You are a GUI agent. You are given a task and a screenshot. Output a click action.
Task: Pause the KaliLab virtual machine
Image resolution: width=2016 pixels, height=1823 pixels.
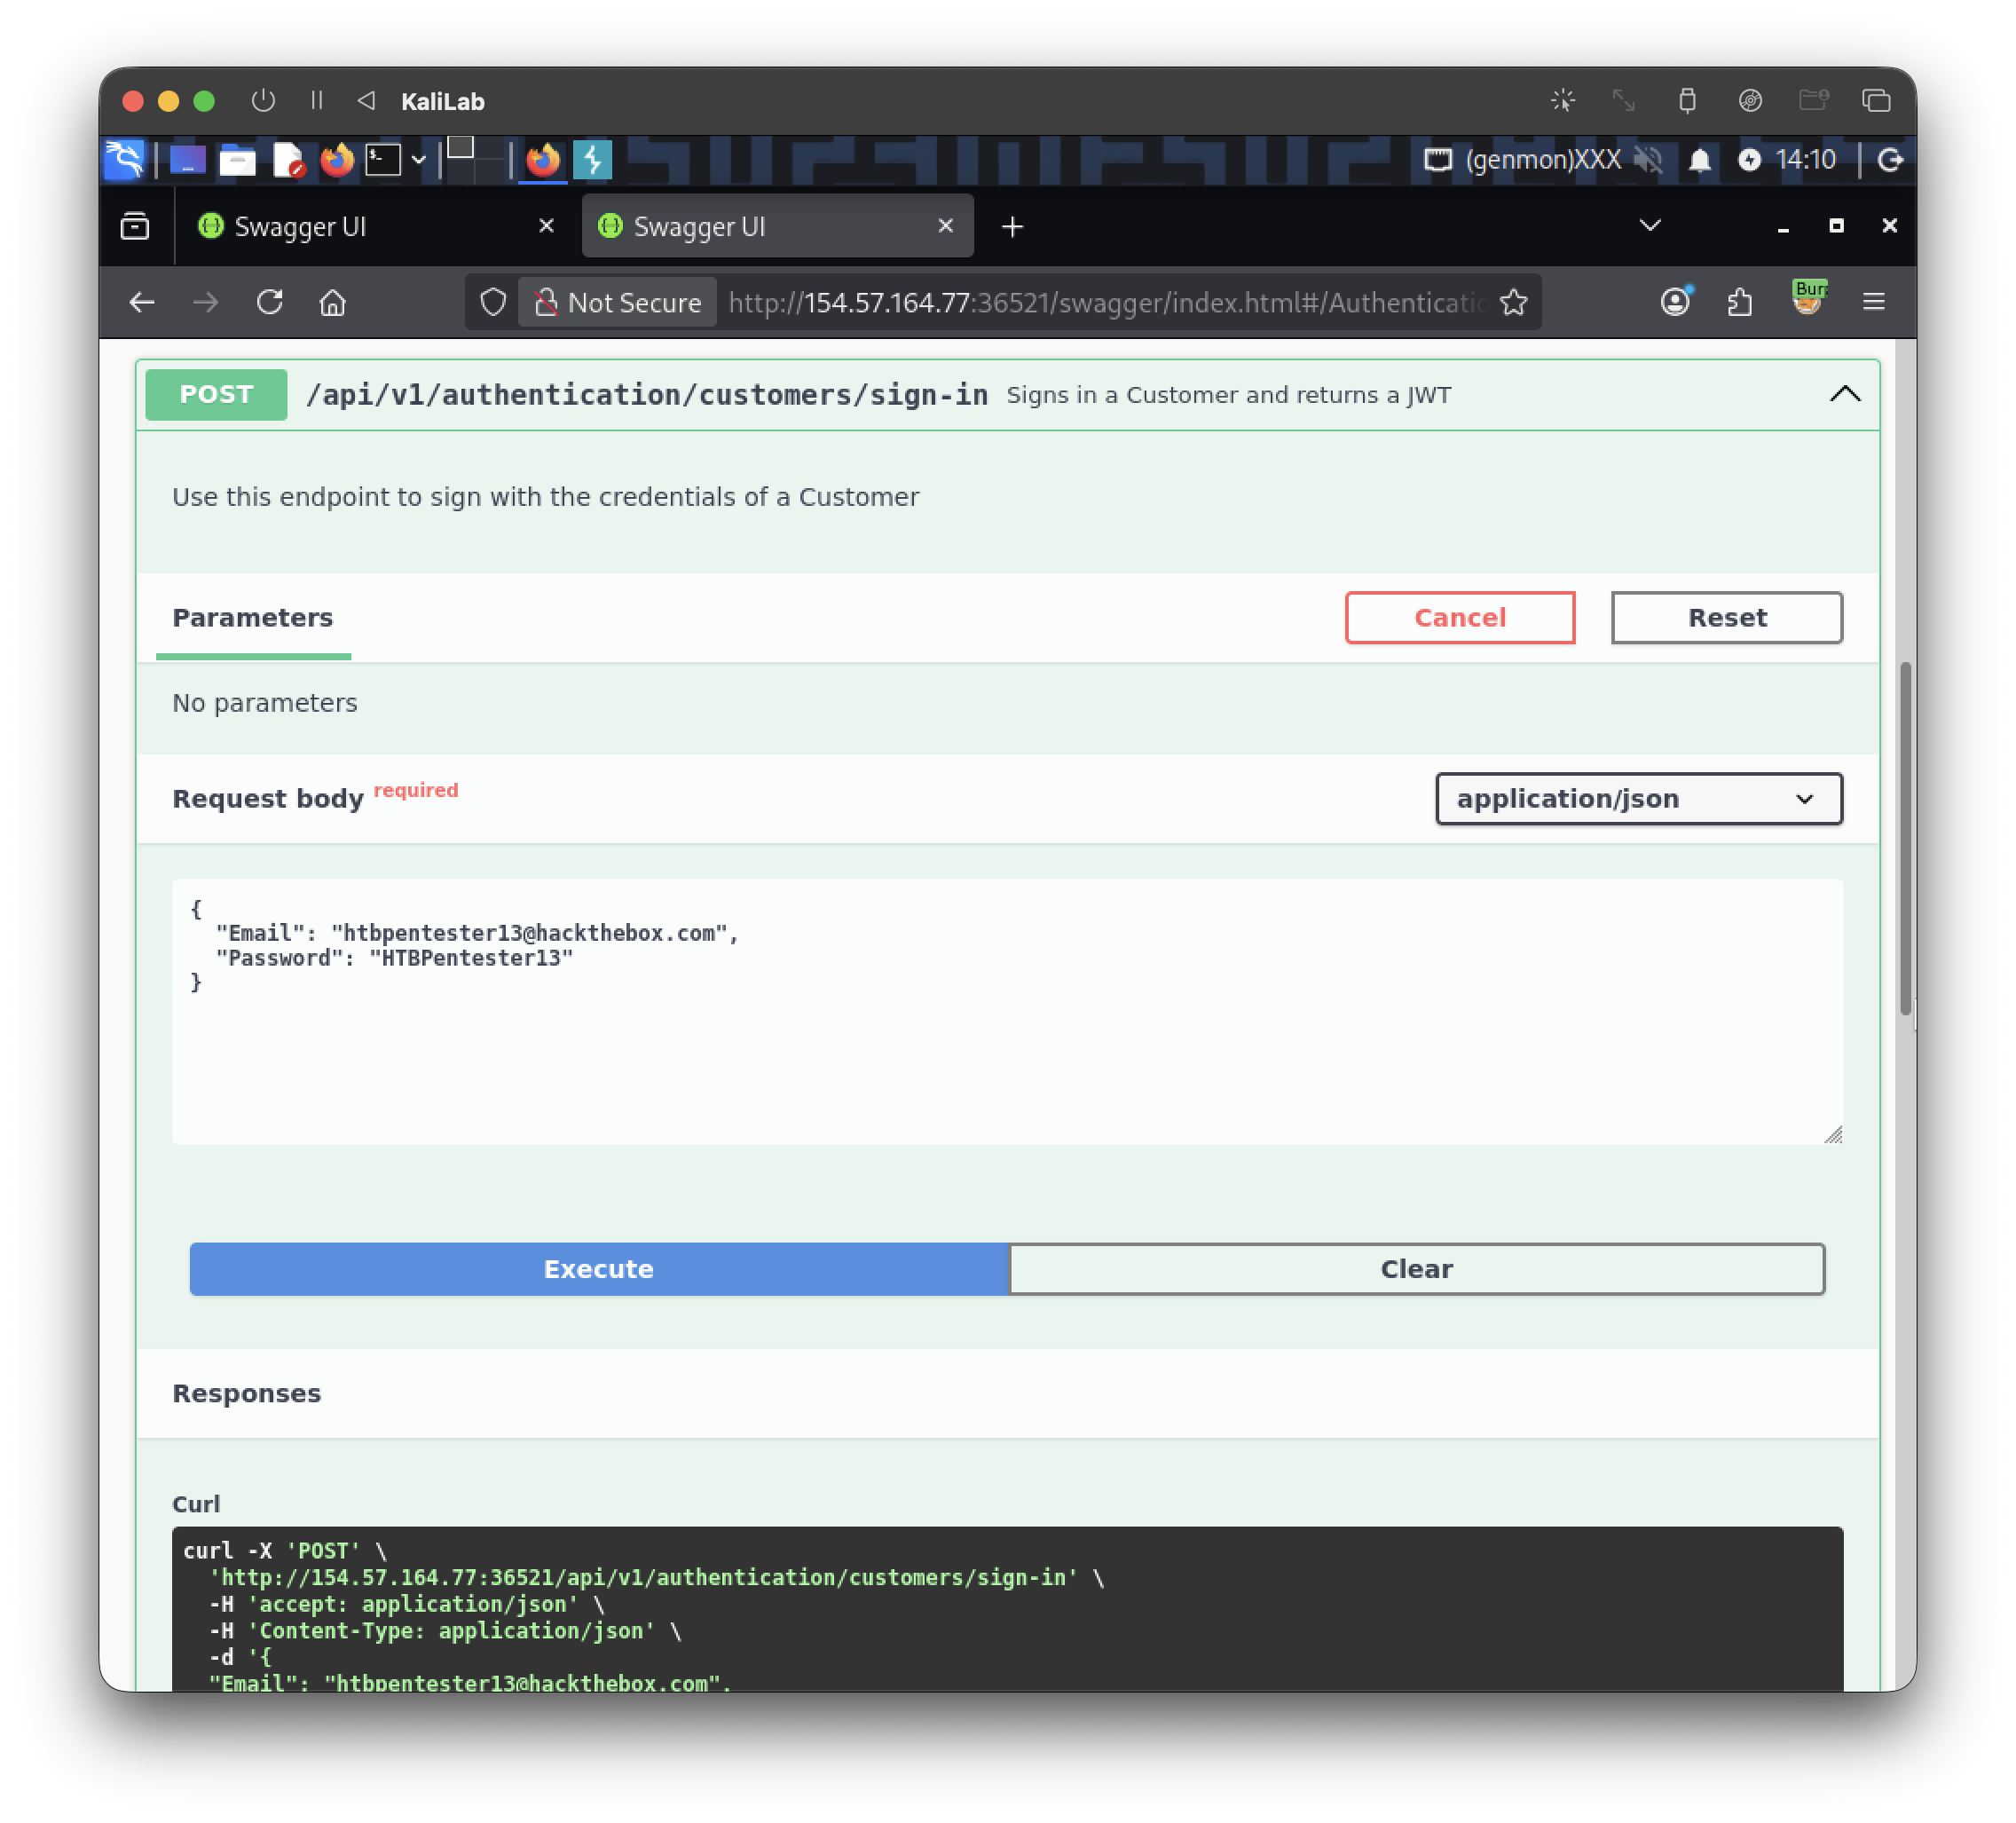pyautogui.click(x=317, y=101)
